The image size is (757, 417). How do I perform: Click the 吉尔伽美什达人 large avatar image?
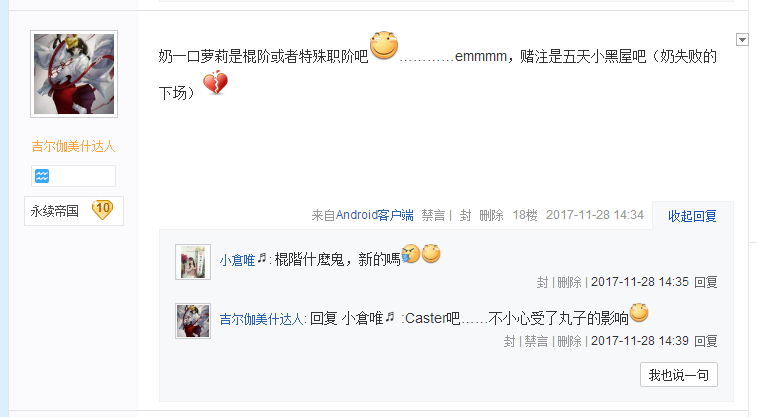click(74, 74)
